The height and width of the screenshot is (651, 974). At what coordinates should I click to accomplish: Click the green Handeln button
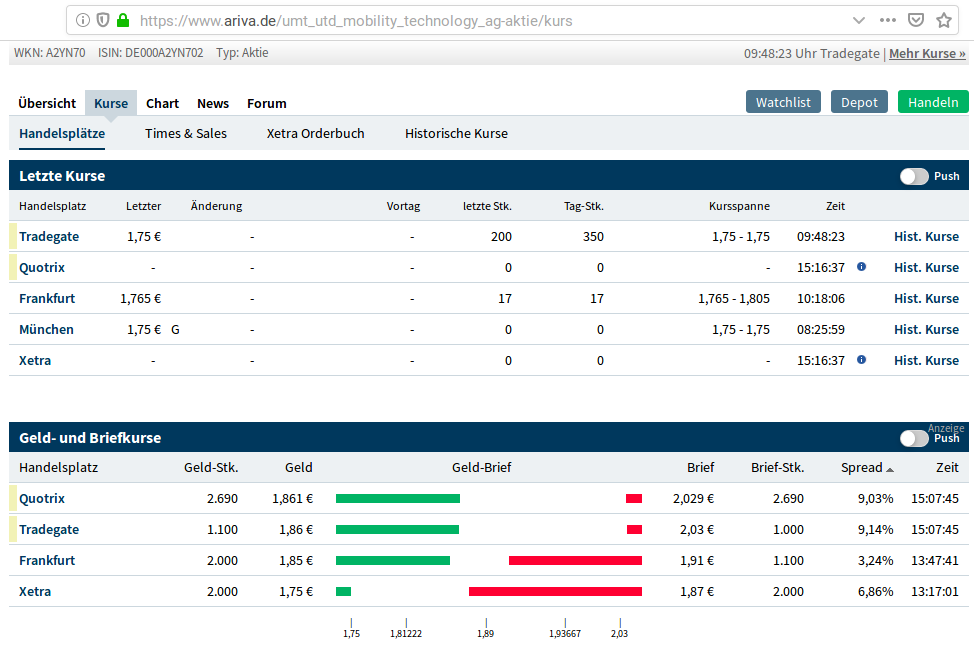(x=932, y=102)
